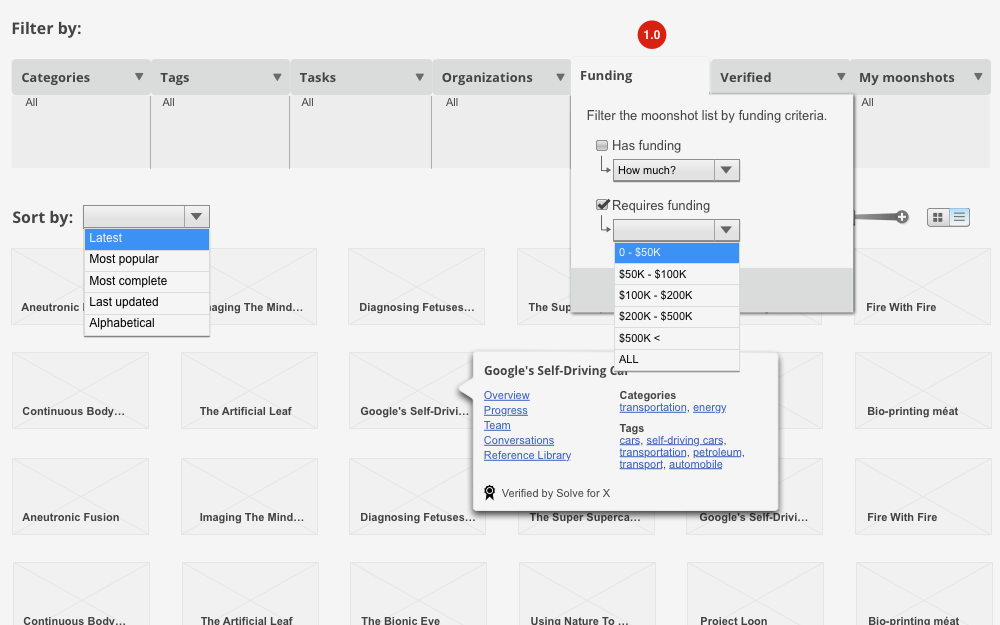This screenshot has width=1000, height=625.
Task: Switch to grid view layout
Action: tap(937, 217)
